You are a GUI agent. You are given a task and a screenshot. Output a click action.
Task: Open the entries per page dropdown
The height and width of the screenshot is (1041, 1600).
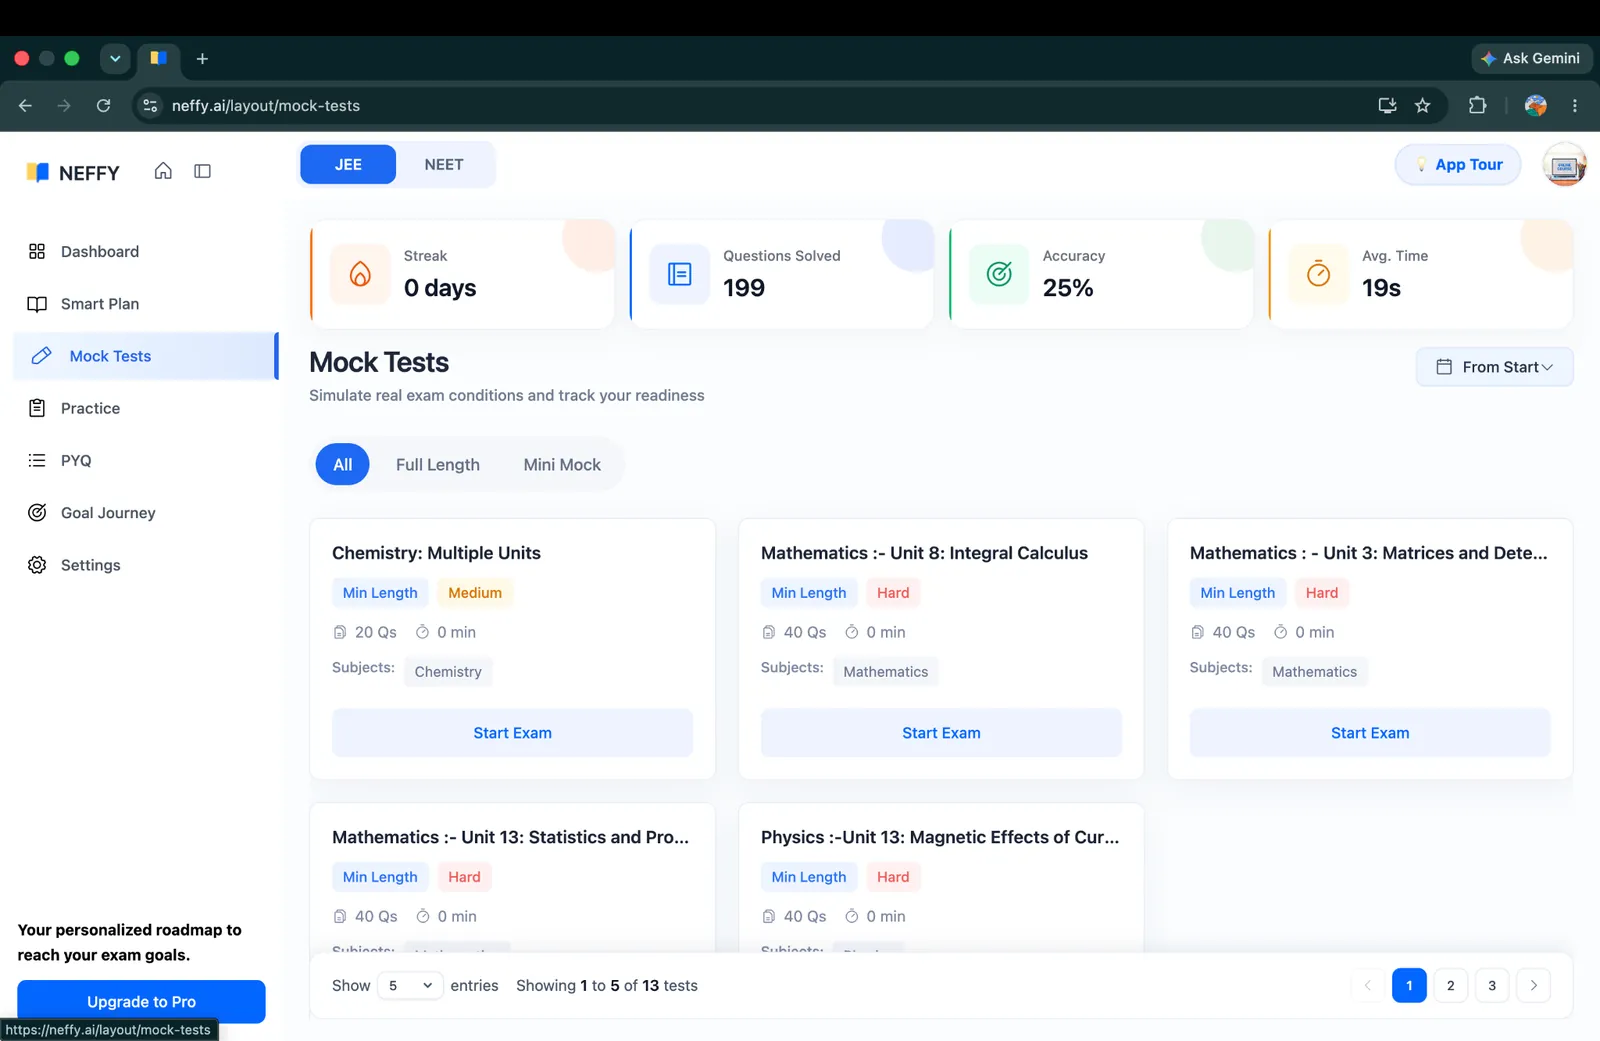click(x=410, y=986)
